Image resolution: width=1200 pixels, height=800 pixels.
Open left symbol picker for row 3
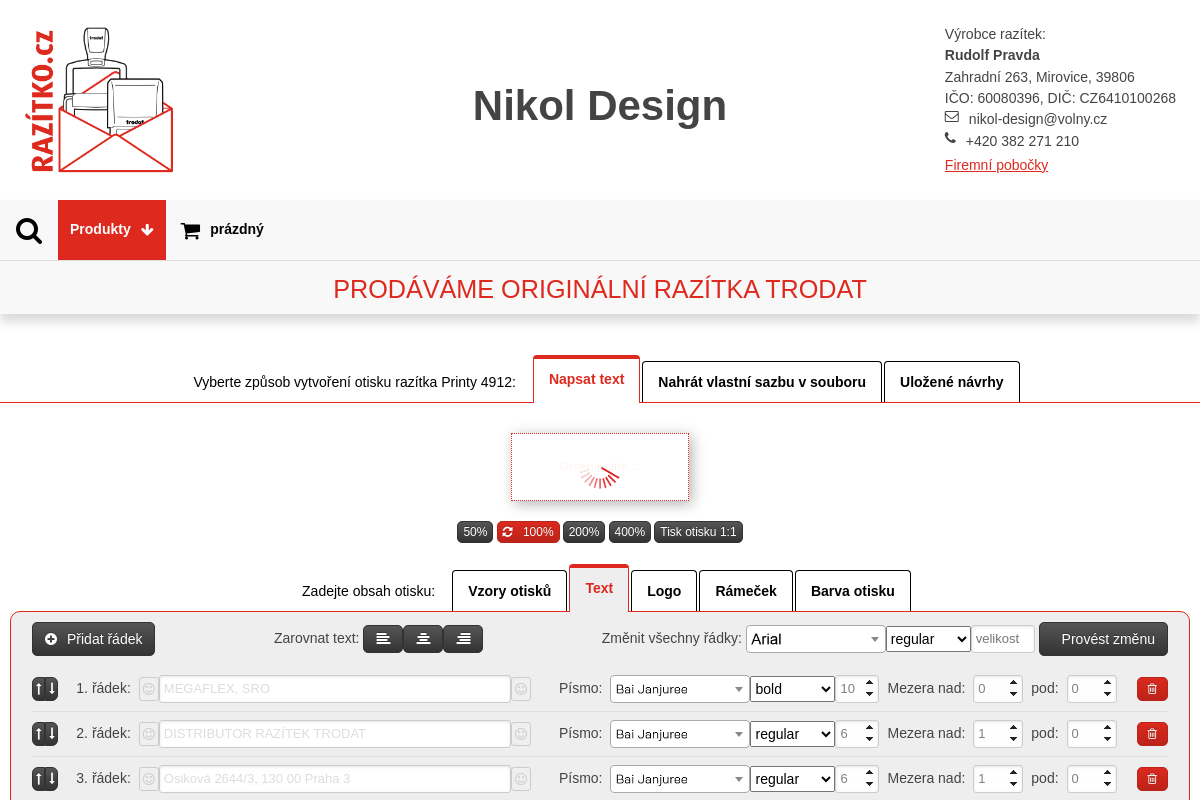point(149,778)
